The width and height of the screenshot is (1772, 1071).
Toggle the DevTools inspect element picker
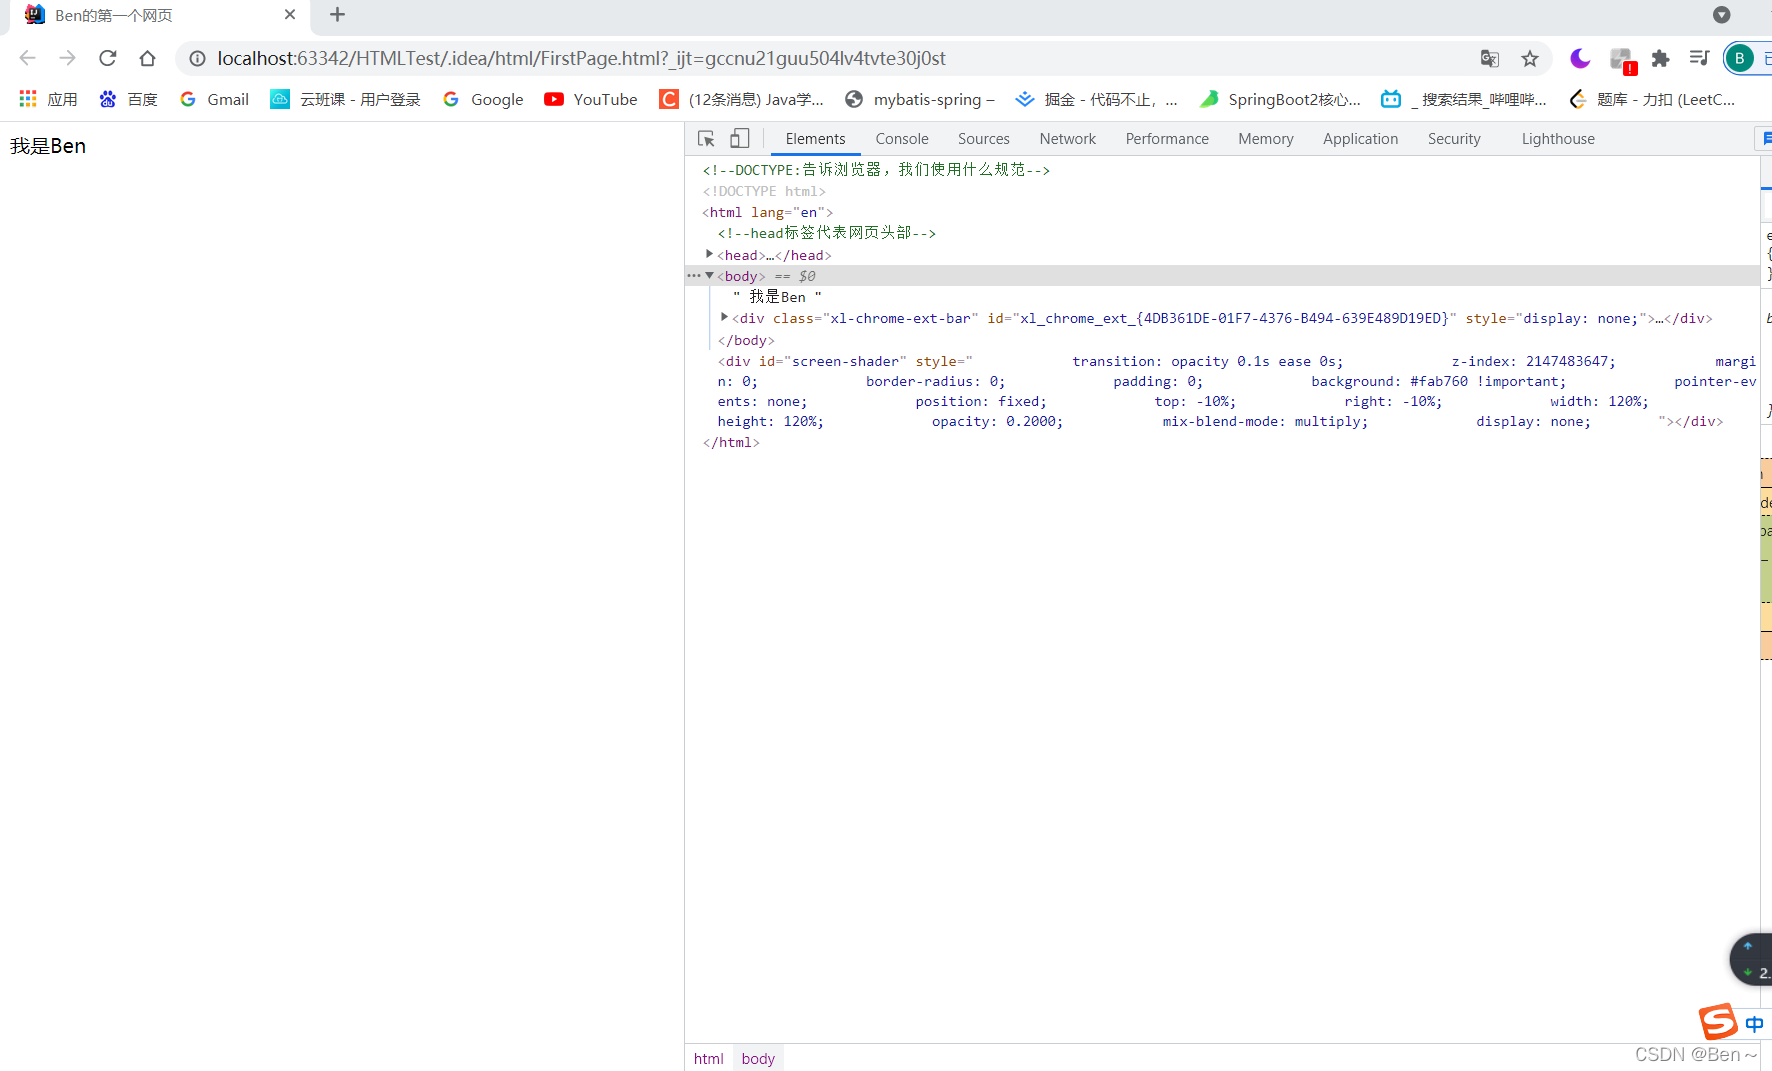tap(706, 139)
